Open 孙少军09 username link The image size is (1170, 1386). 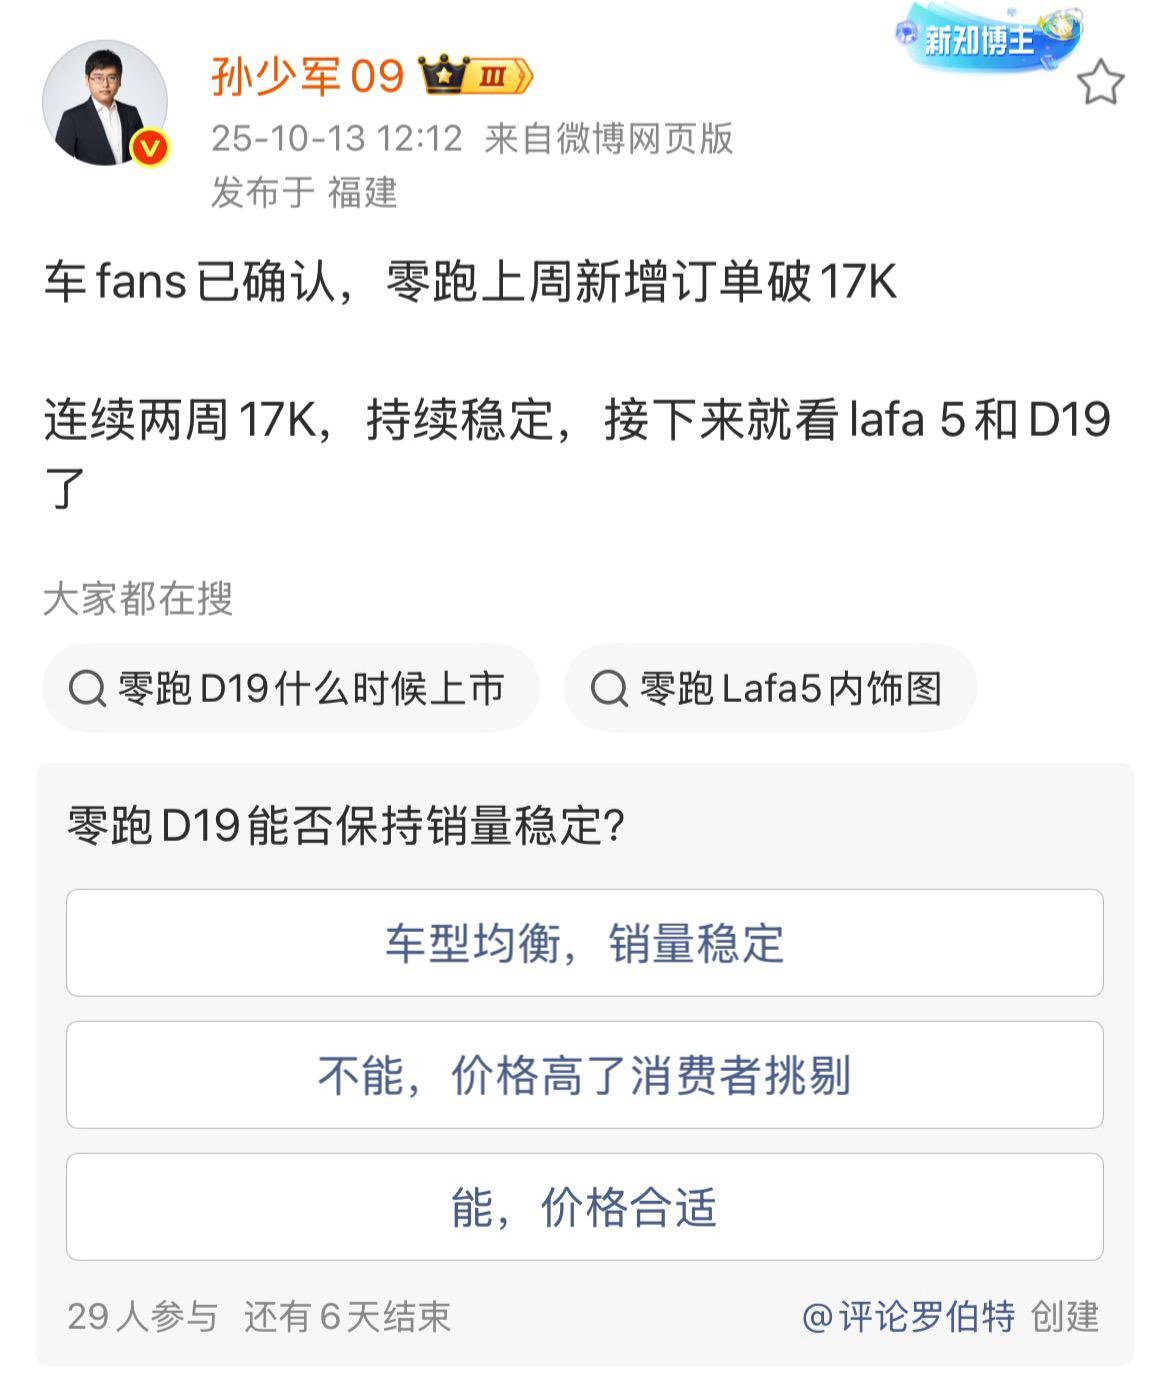pyautogui.click(x=307, y=76)
